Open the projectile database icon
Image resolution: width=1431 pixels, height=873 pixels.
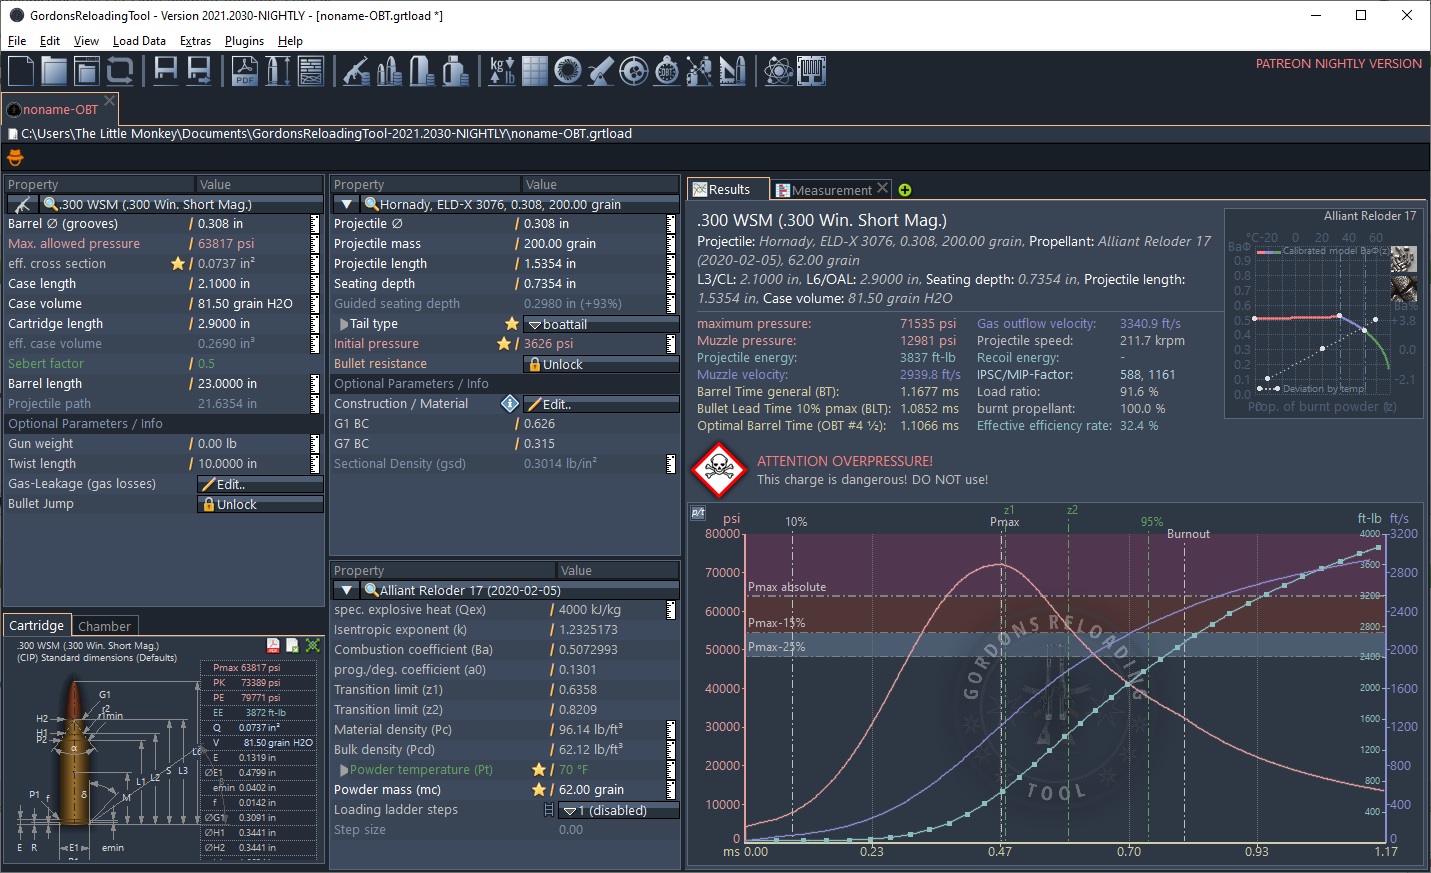tap(390, 71)
